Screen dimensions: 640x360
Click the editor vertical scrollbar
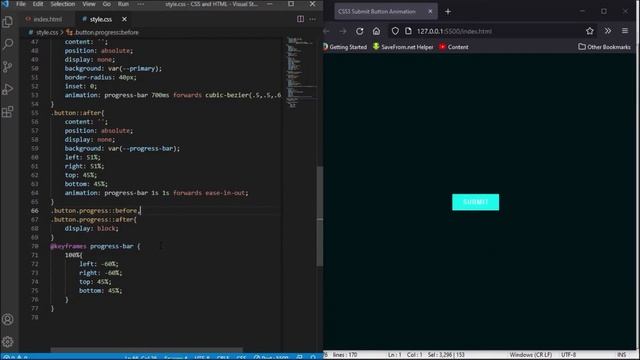click(320, 216)
